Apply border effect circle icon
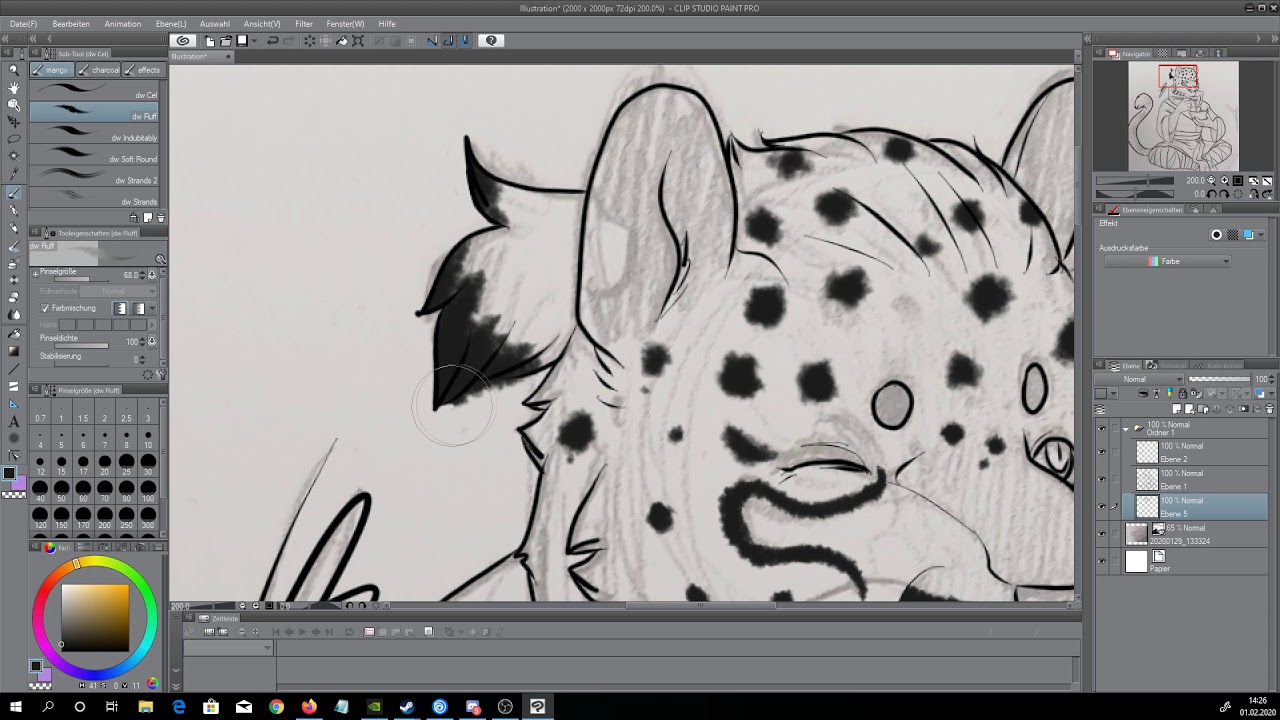1280x720 pixels. tap(1217, 234)
